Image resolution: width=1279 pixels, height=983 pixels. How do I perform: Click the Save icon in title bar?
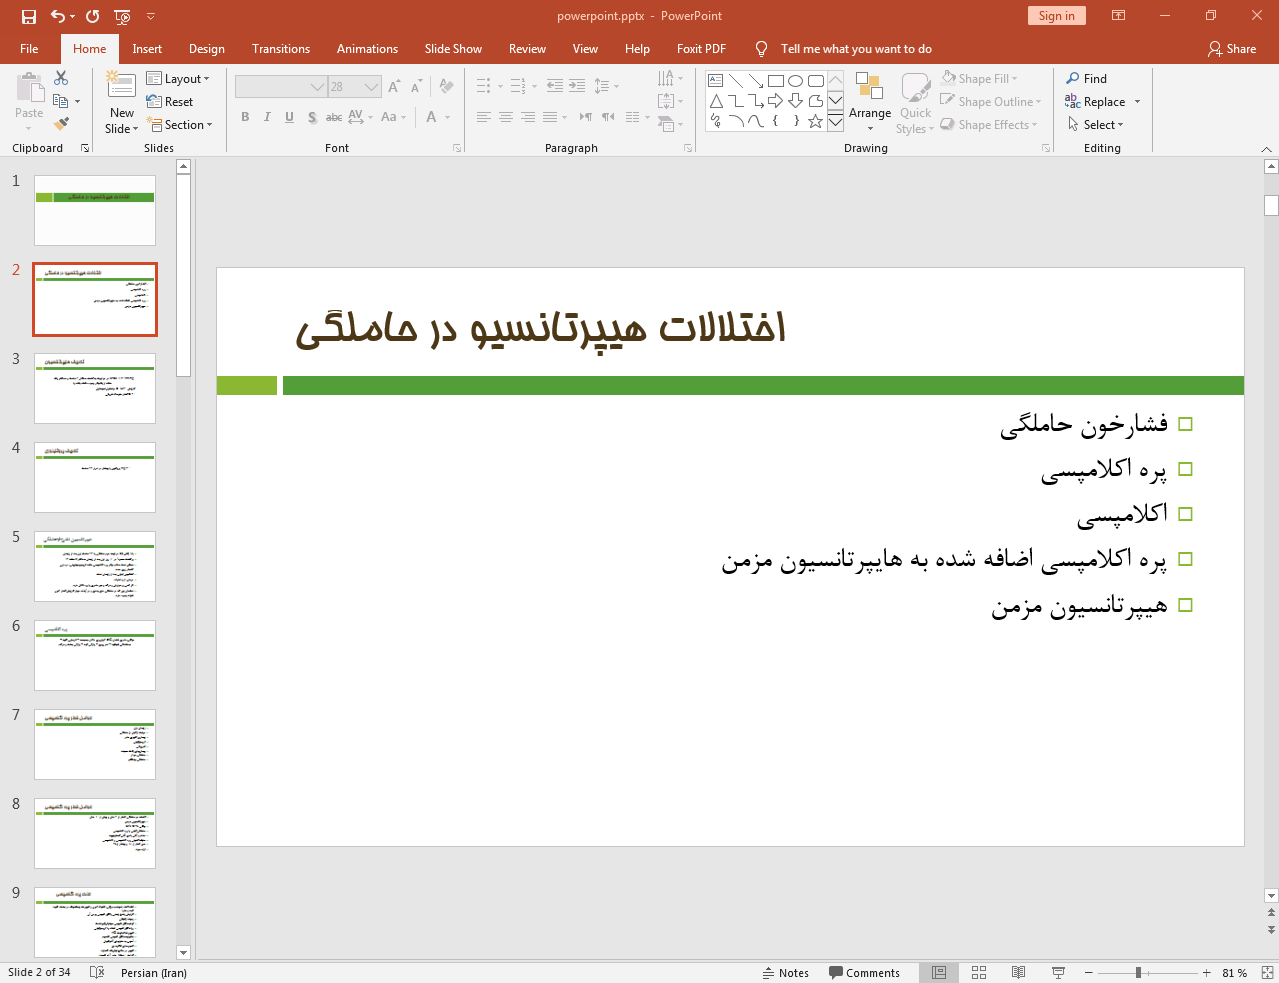coord(29,16)
